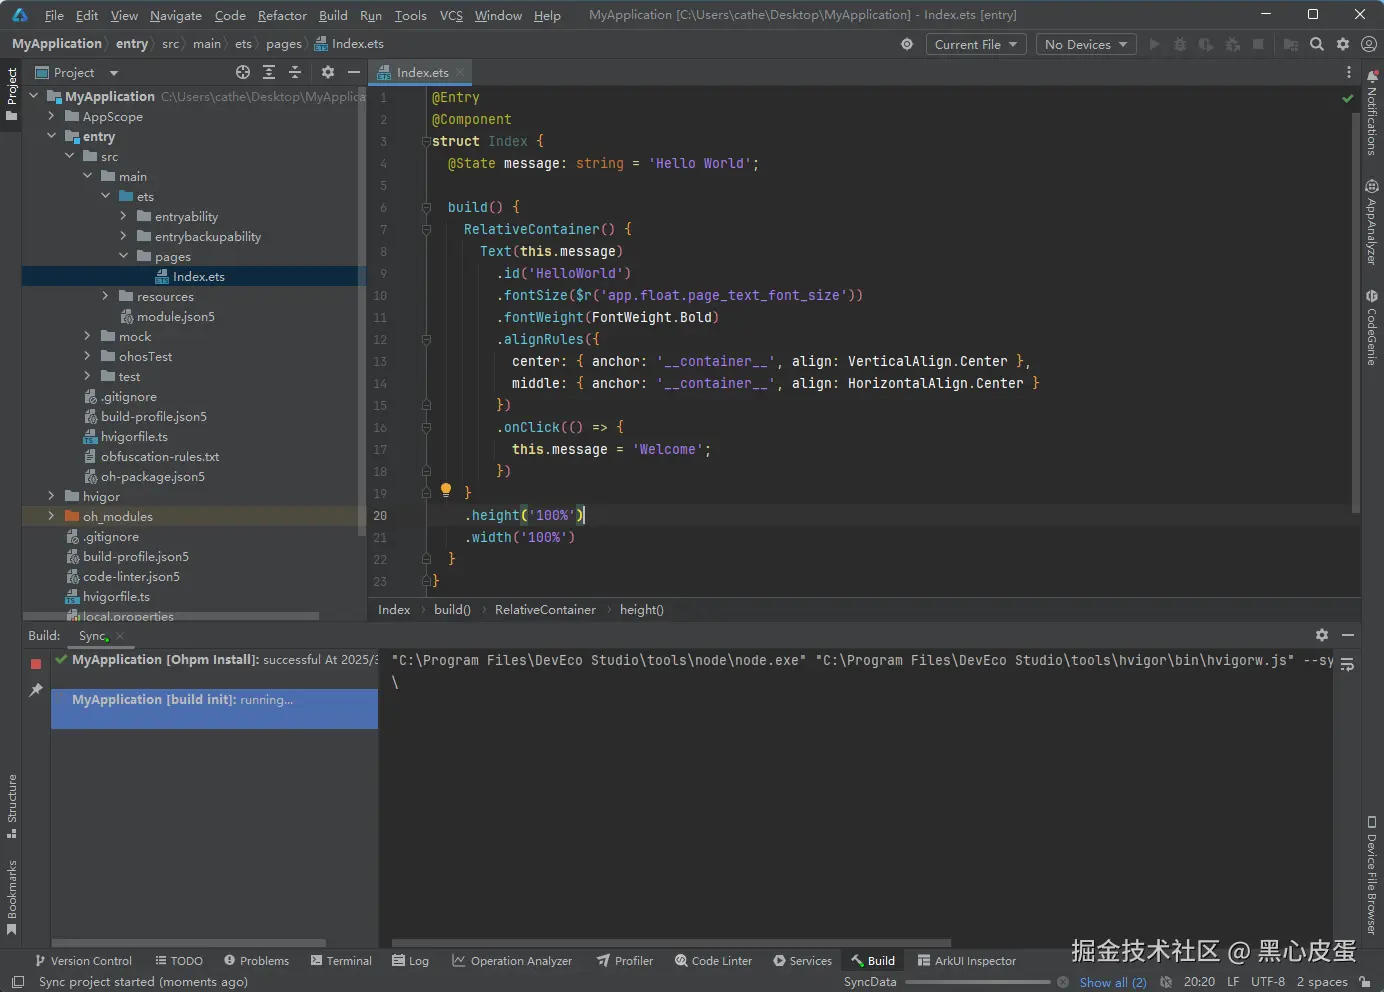
Task: Click the user account avatar icon
Action: click(x=1369, y=44)
